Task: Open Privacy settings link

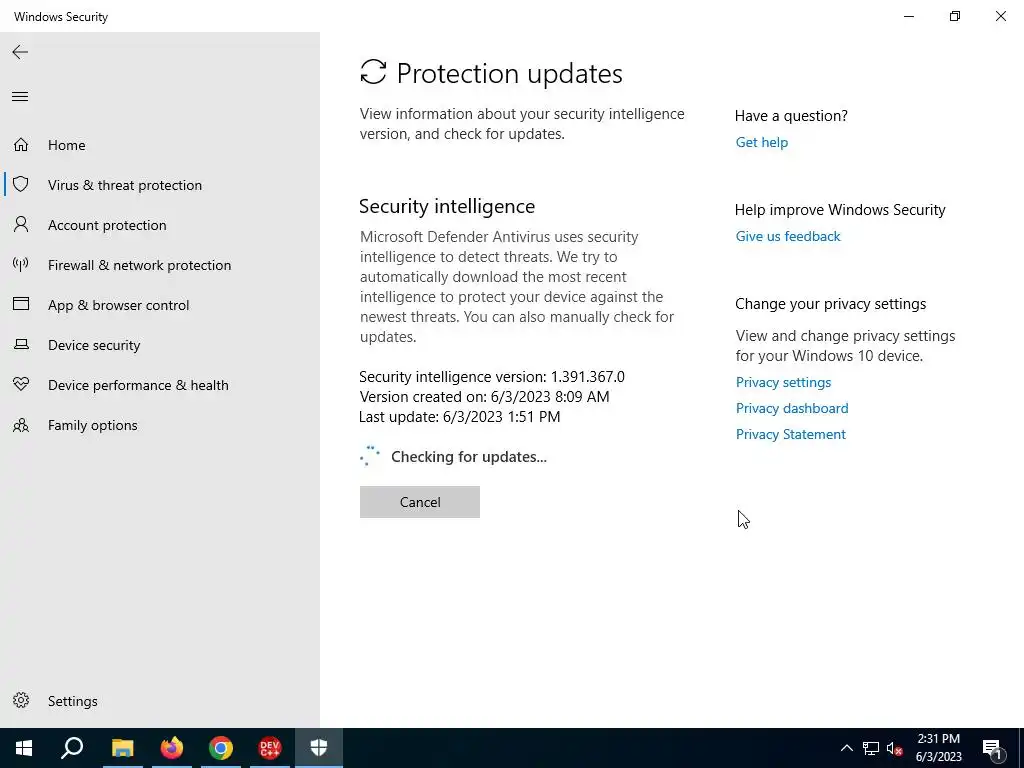Action: (783, 382)
